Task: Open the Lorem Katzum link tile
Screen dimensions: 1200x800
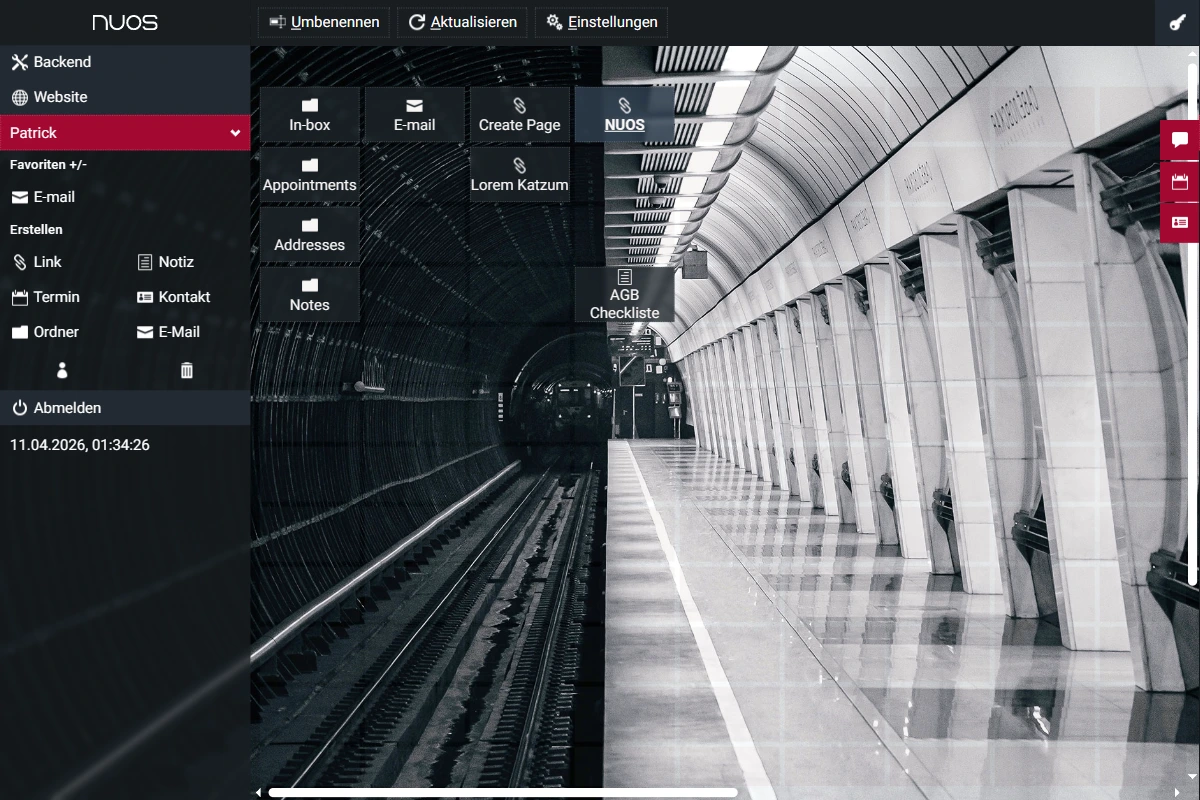Action: (519, 175)
